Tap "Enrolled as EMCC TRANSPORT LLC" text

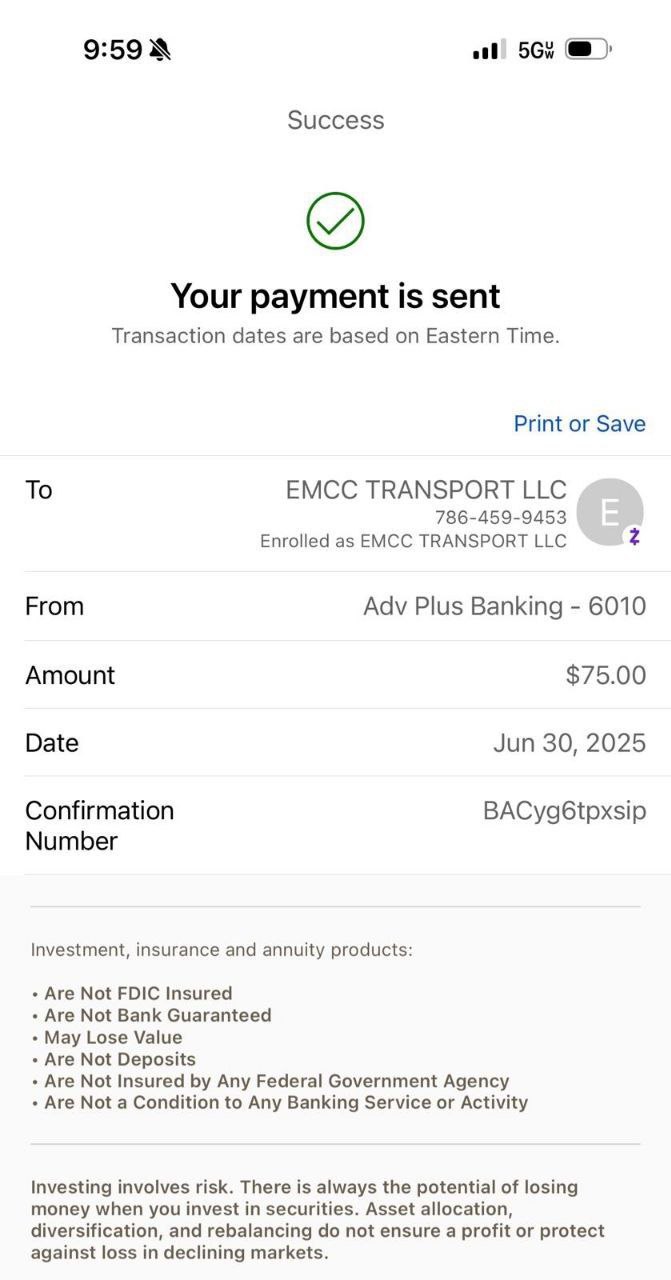[413, 541]
